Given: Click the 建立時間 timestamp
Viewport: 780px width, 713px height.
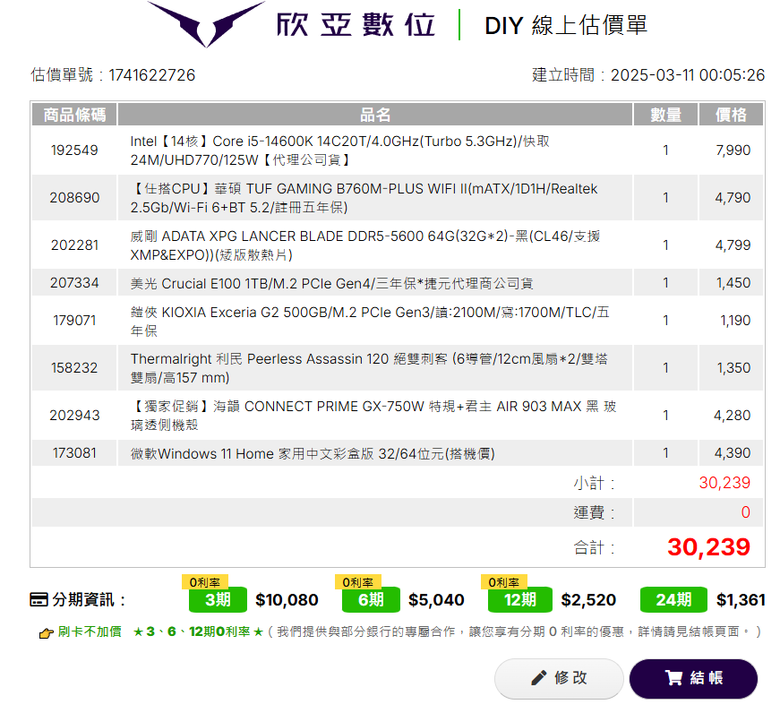Looking at the screenshot, I should pyautogui.click(x=648, y=75).
